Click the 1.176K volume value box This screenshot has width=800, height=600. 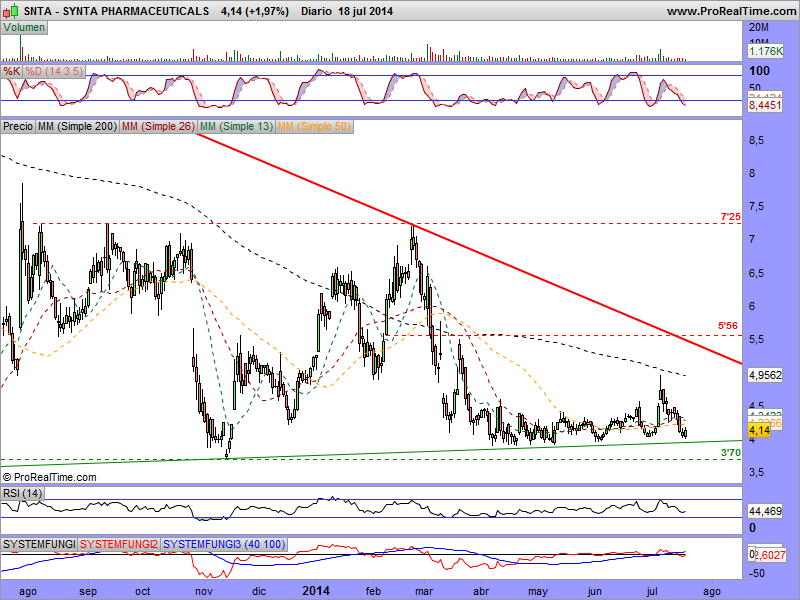[766, 51]
